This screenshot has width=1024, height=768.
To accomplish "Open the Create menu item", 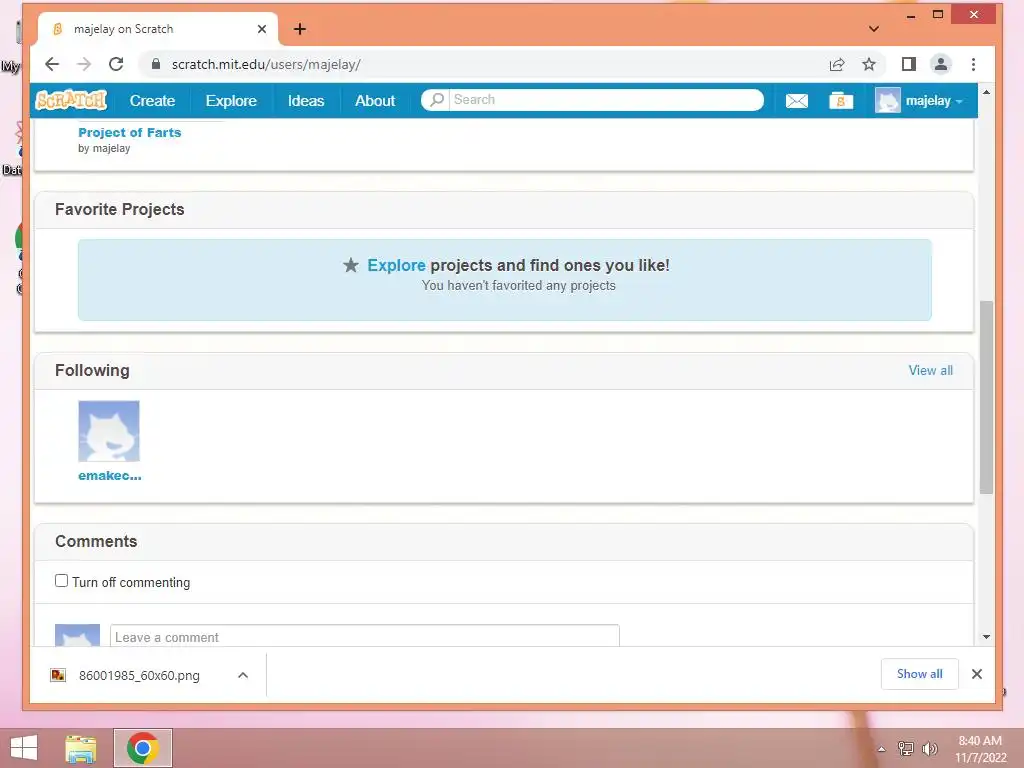I will pos(152,101).
